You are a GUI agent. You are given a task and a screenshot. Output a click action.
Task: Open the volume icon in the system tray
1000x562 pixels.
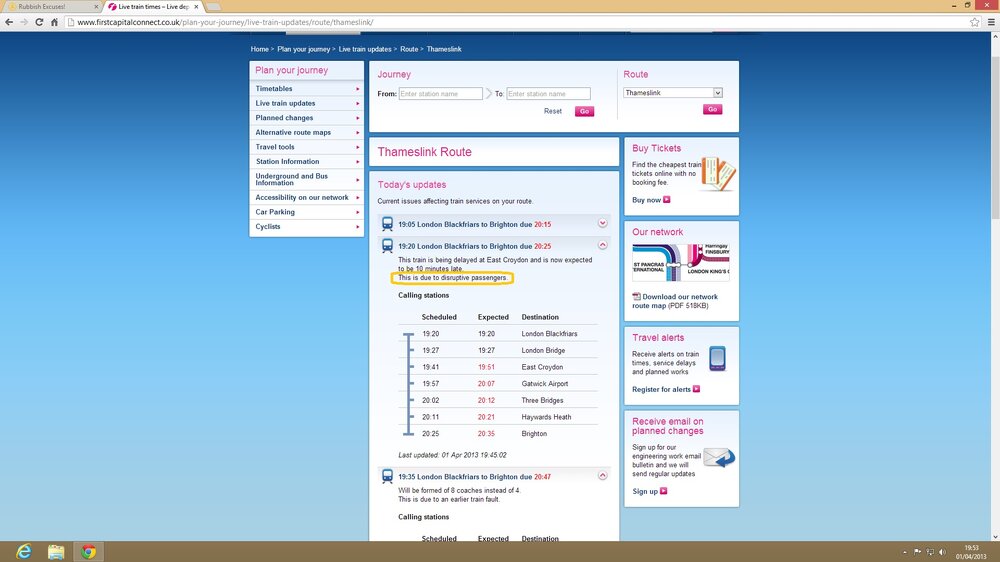tap(943, 552)
